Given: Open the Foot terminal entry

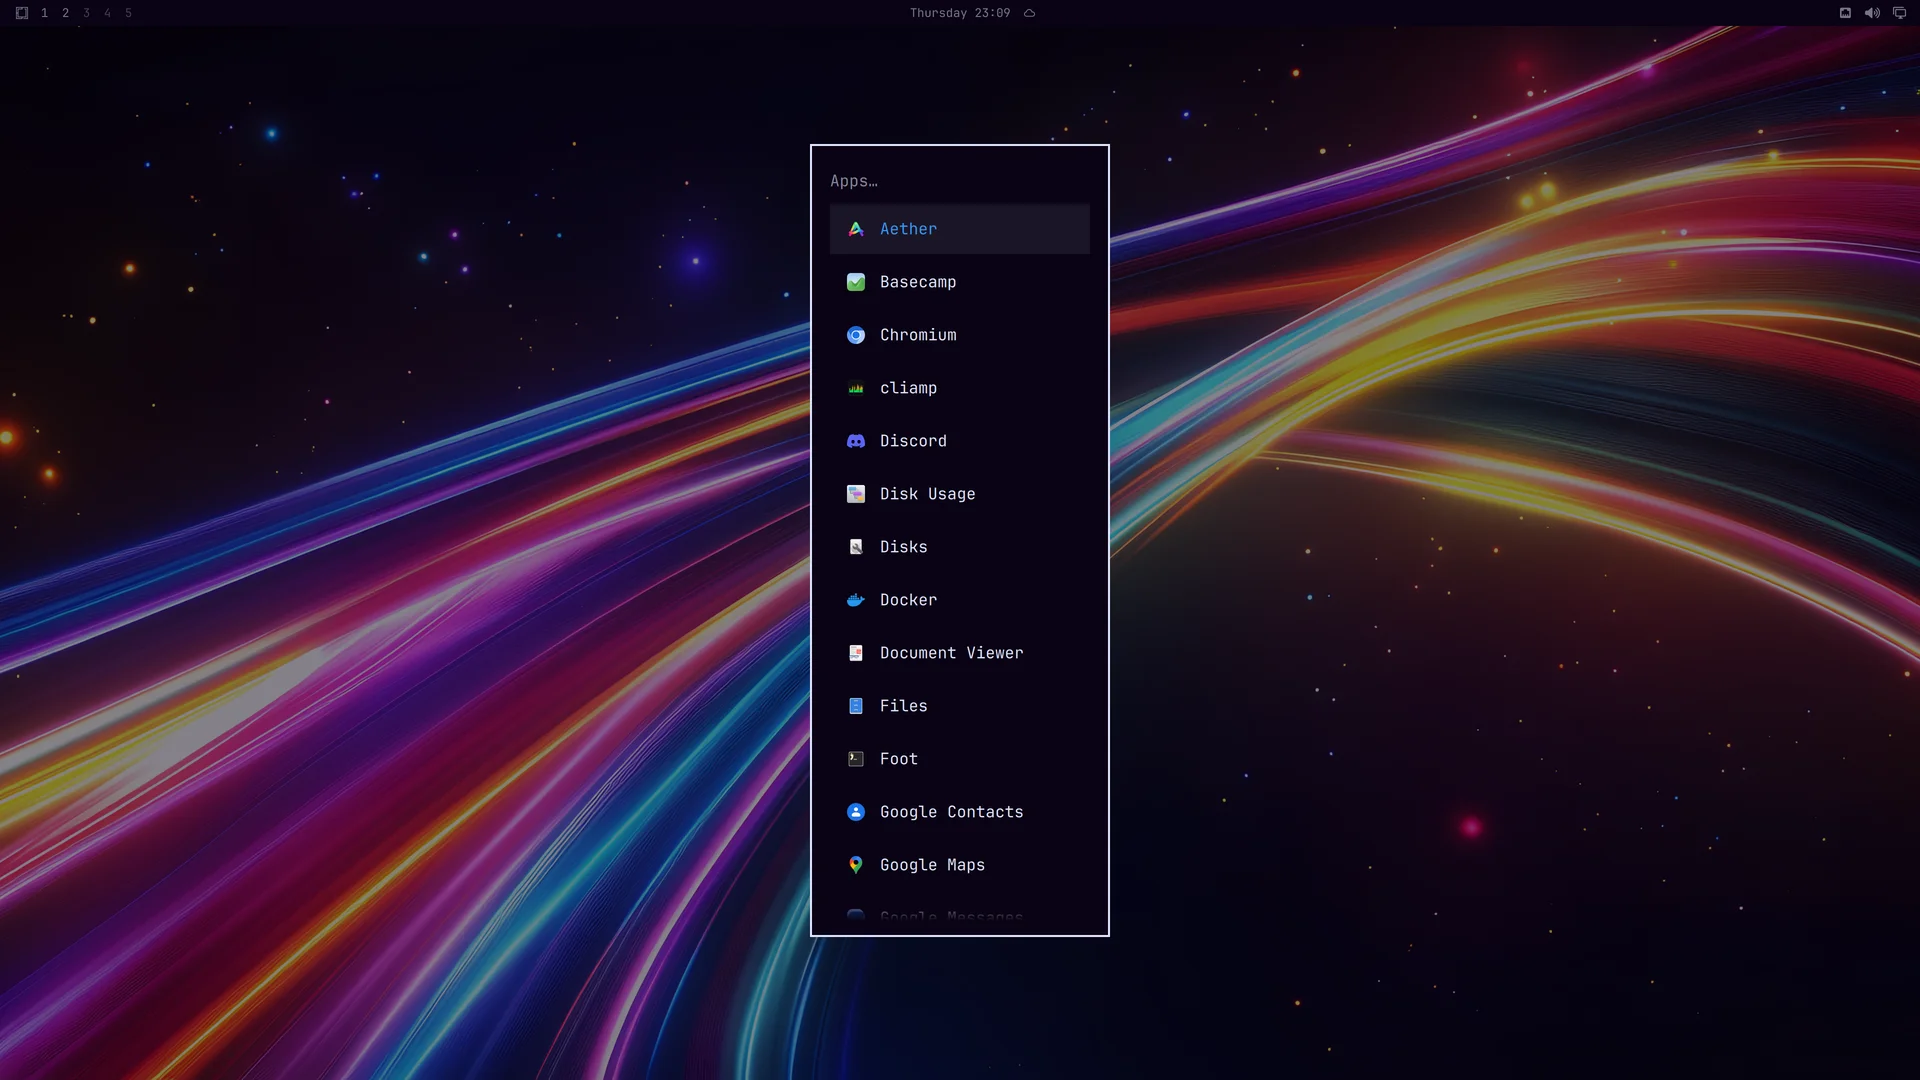Looking at the screenshot, I should tap(959, 759).
